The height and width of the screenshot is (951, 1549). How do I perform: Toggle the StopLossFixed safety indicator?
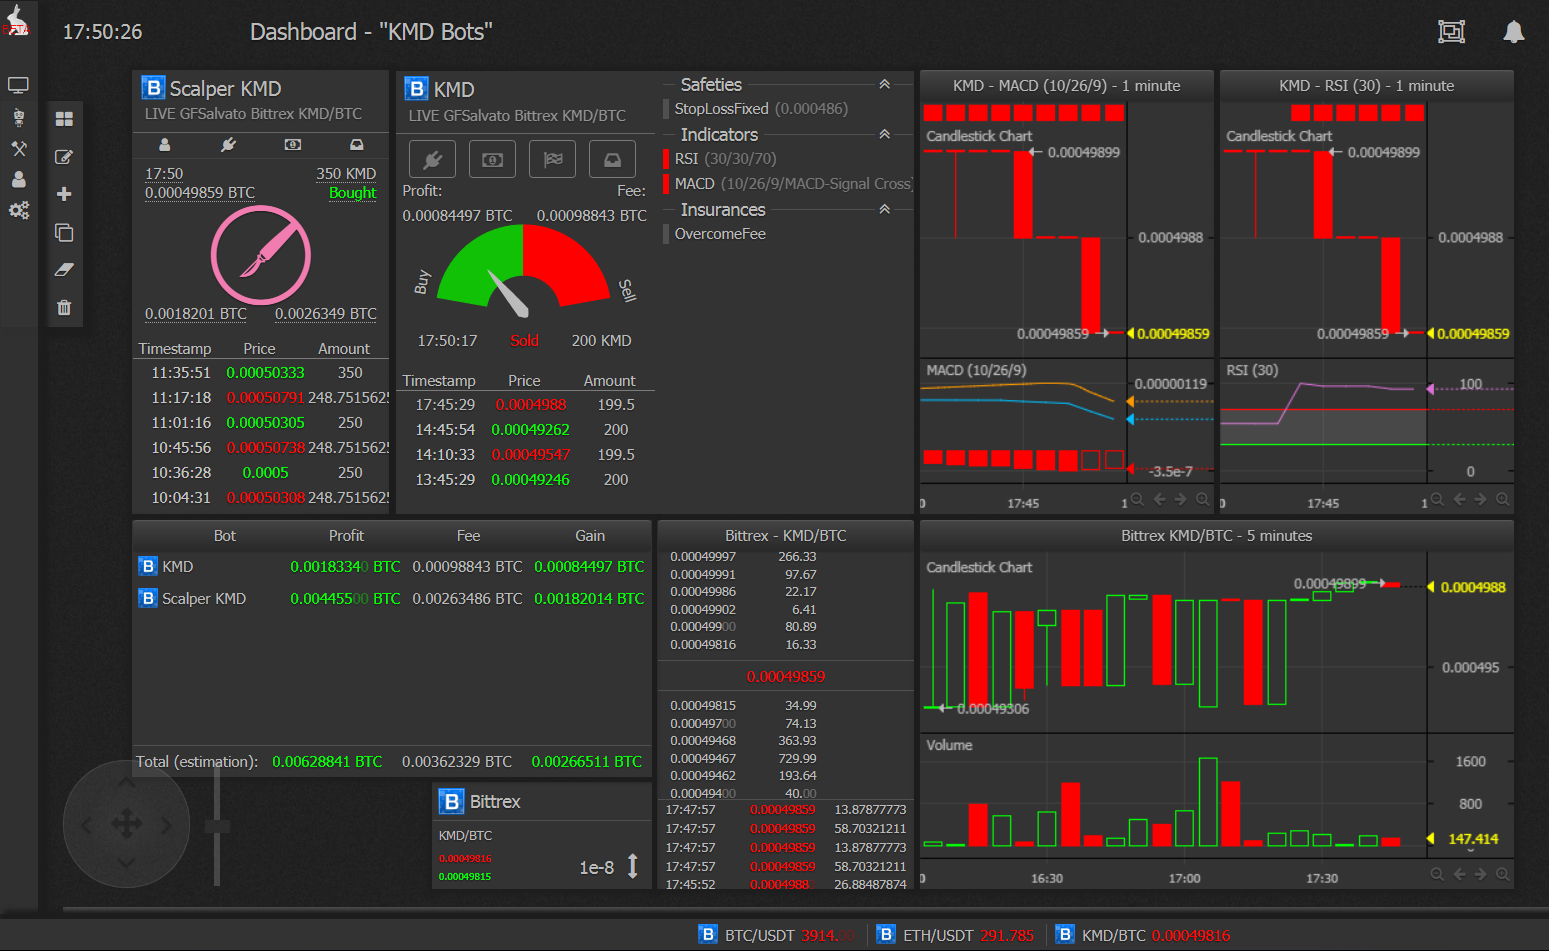pyautogui.click(x=666, y=109)
